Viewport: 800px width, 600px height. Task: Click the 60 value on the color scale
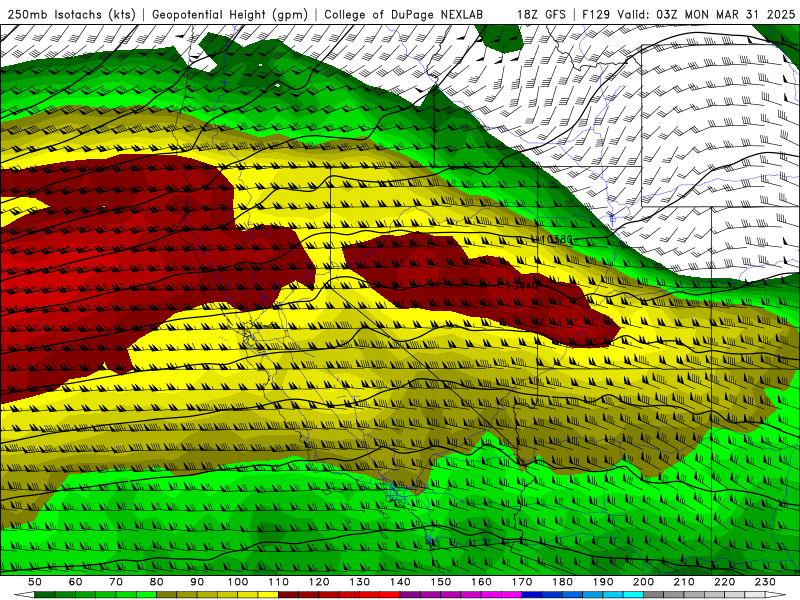pyautogui.click(x=76, y=582)
